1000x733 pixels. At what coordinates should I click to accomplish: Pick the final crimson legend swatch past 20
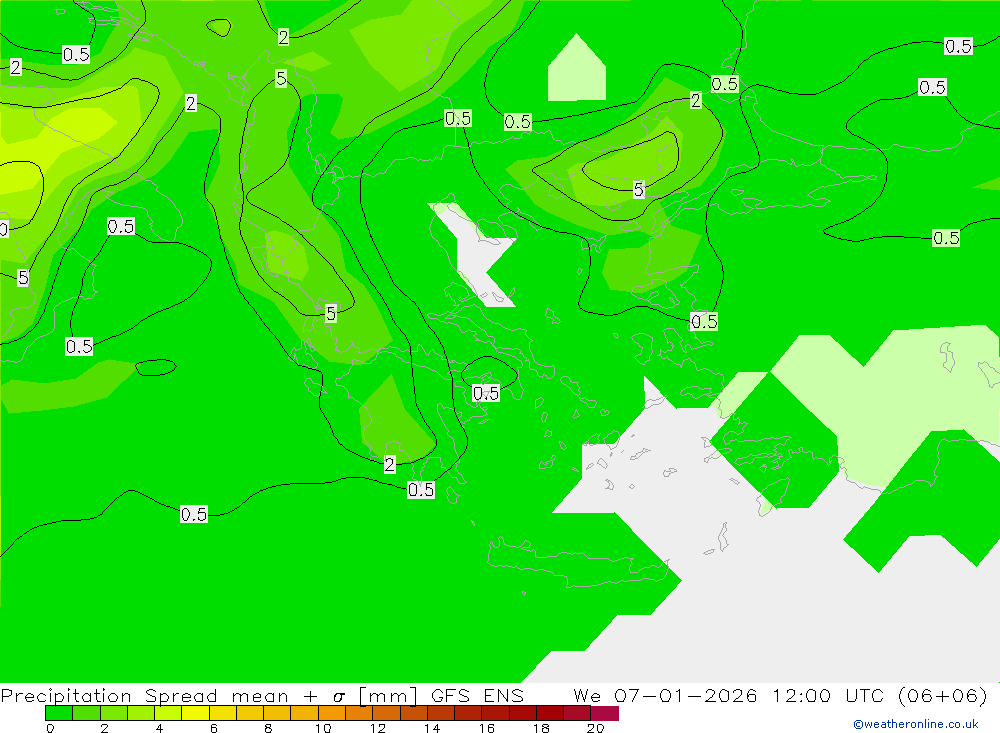point(605,713)
